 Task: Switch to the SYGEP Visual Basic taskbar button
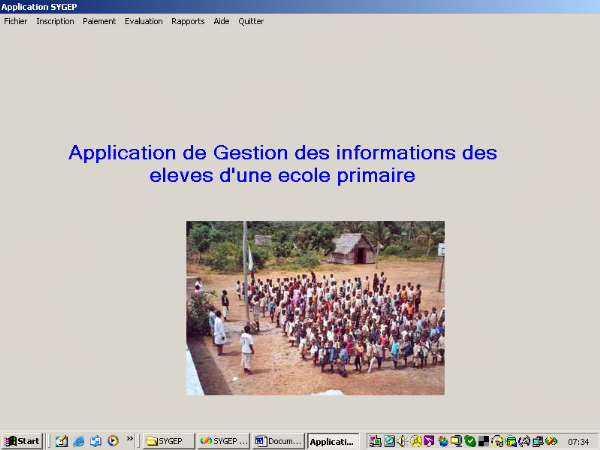coord(223,441)
